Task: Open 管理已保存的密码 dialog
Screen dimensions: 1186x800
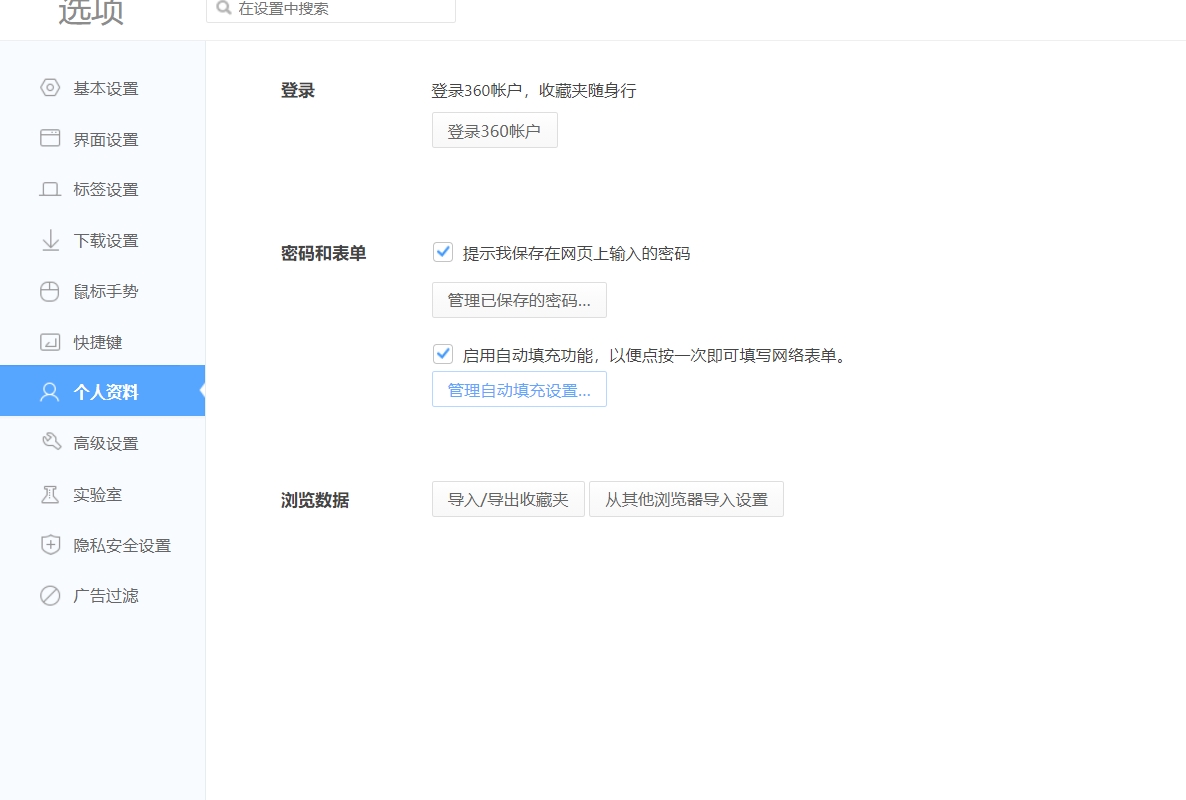Action: [519, 300]
